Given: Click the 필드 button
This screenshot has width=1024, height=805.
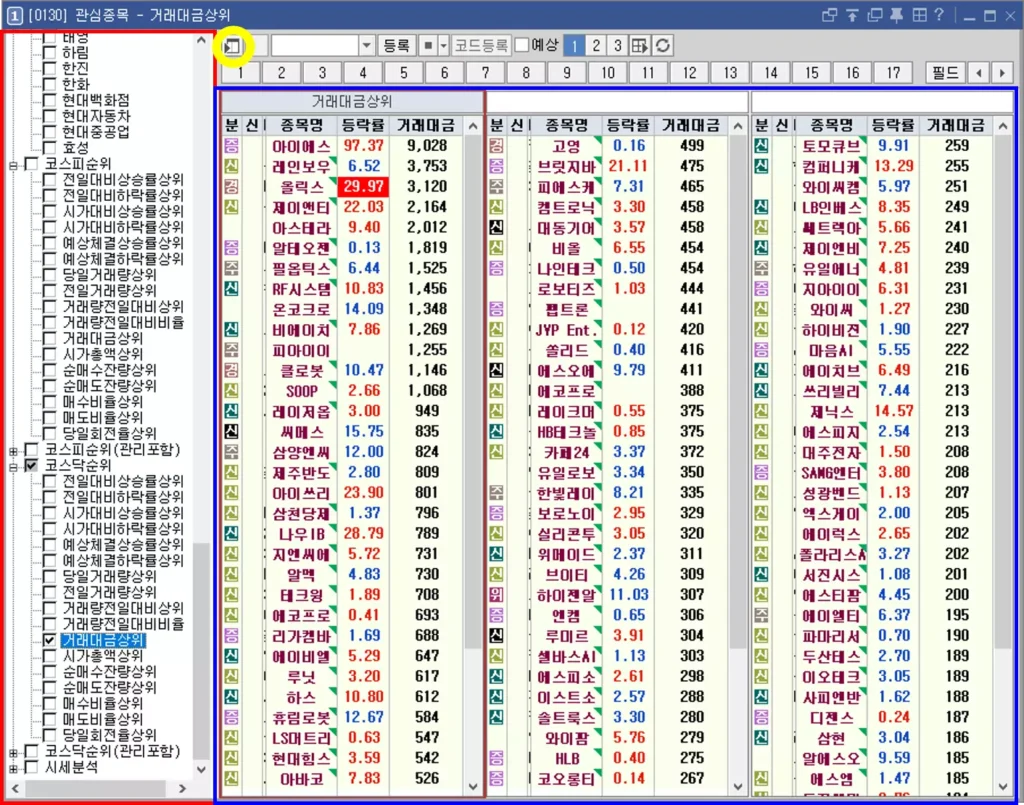Looking at the screenshot, I should click(x=944, y=72).
